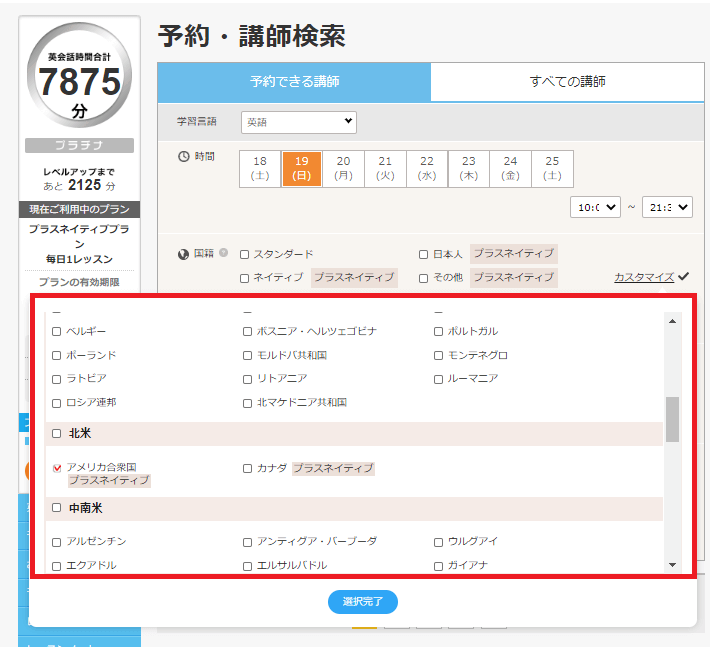Select date 23 (木)
The image size is (710, 647).
469,168
